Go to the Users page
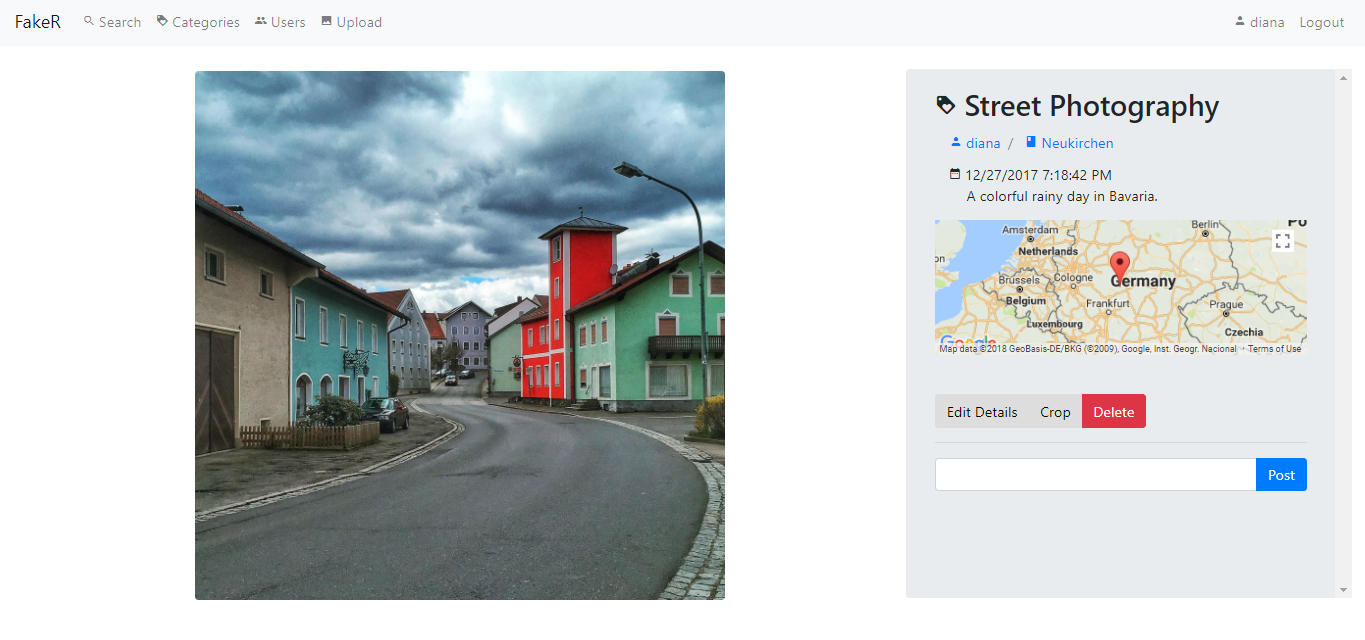 pyautogui.click(x=280, y=22)
